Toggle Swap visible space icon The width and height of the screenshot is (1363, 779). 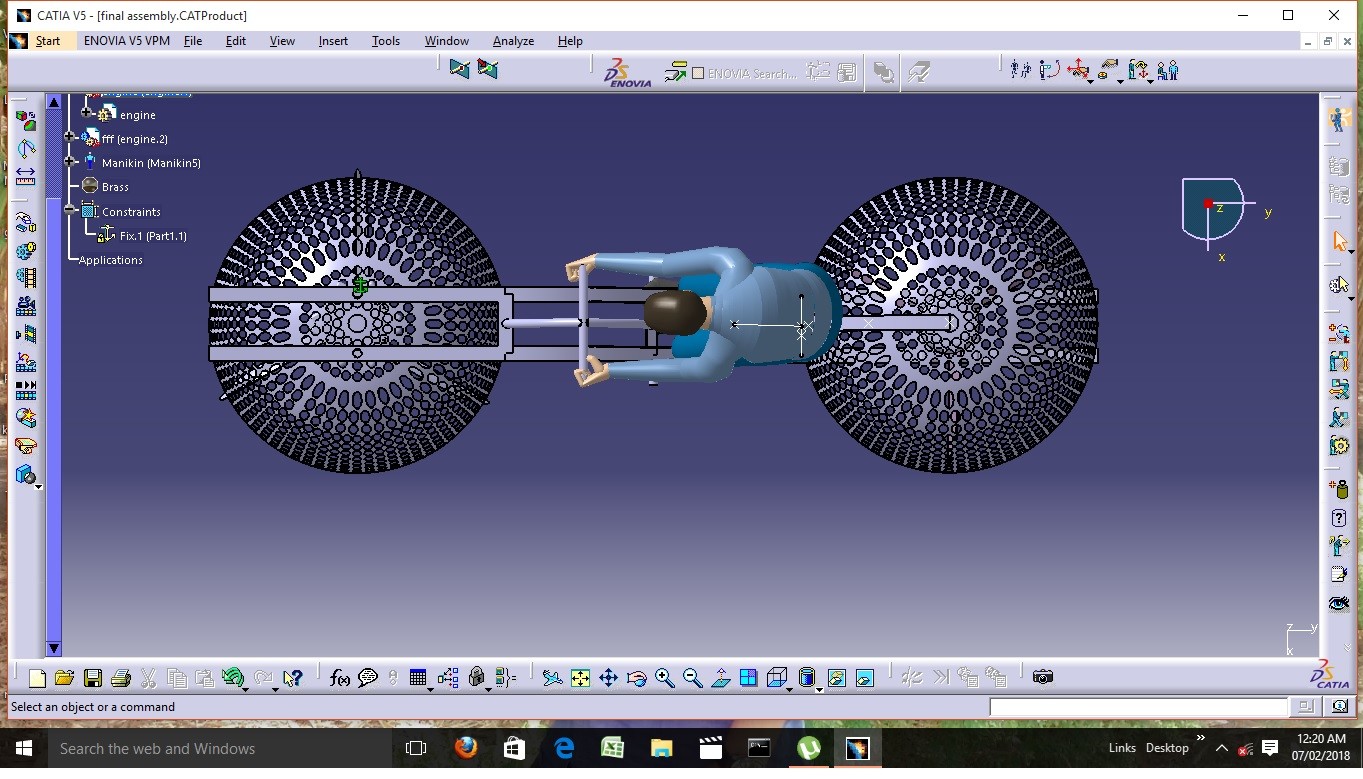[864, 678]
